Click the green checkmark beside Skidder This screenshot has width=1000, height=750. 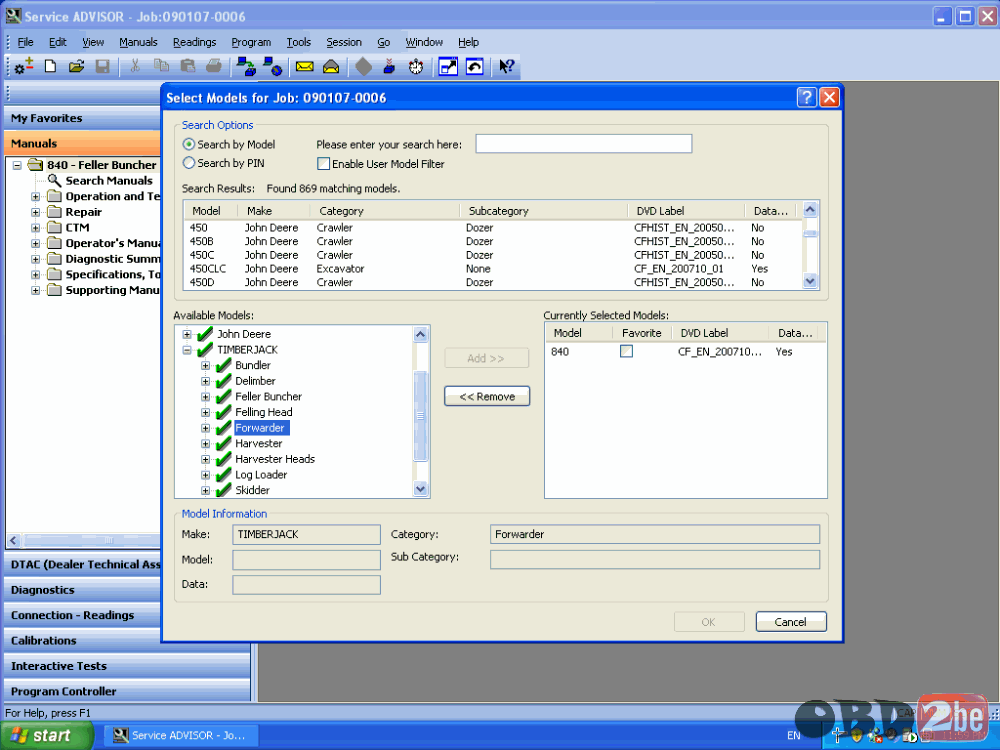tap(223, 490)
